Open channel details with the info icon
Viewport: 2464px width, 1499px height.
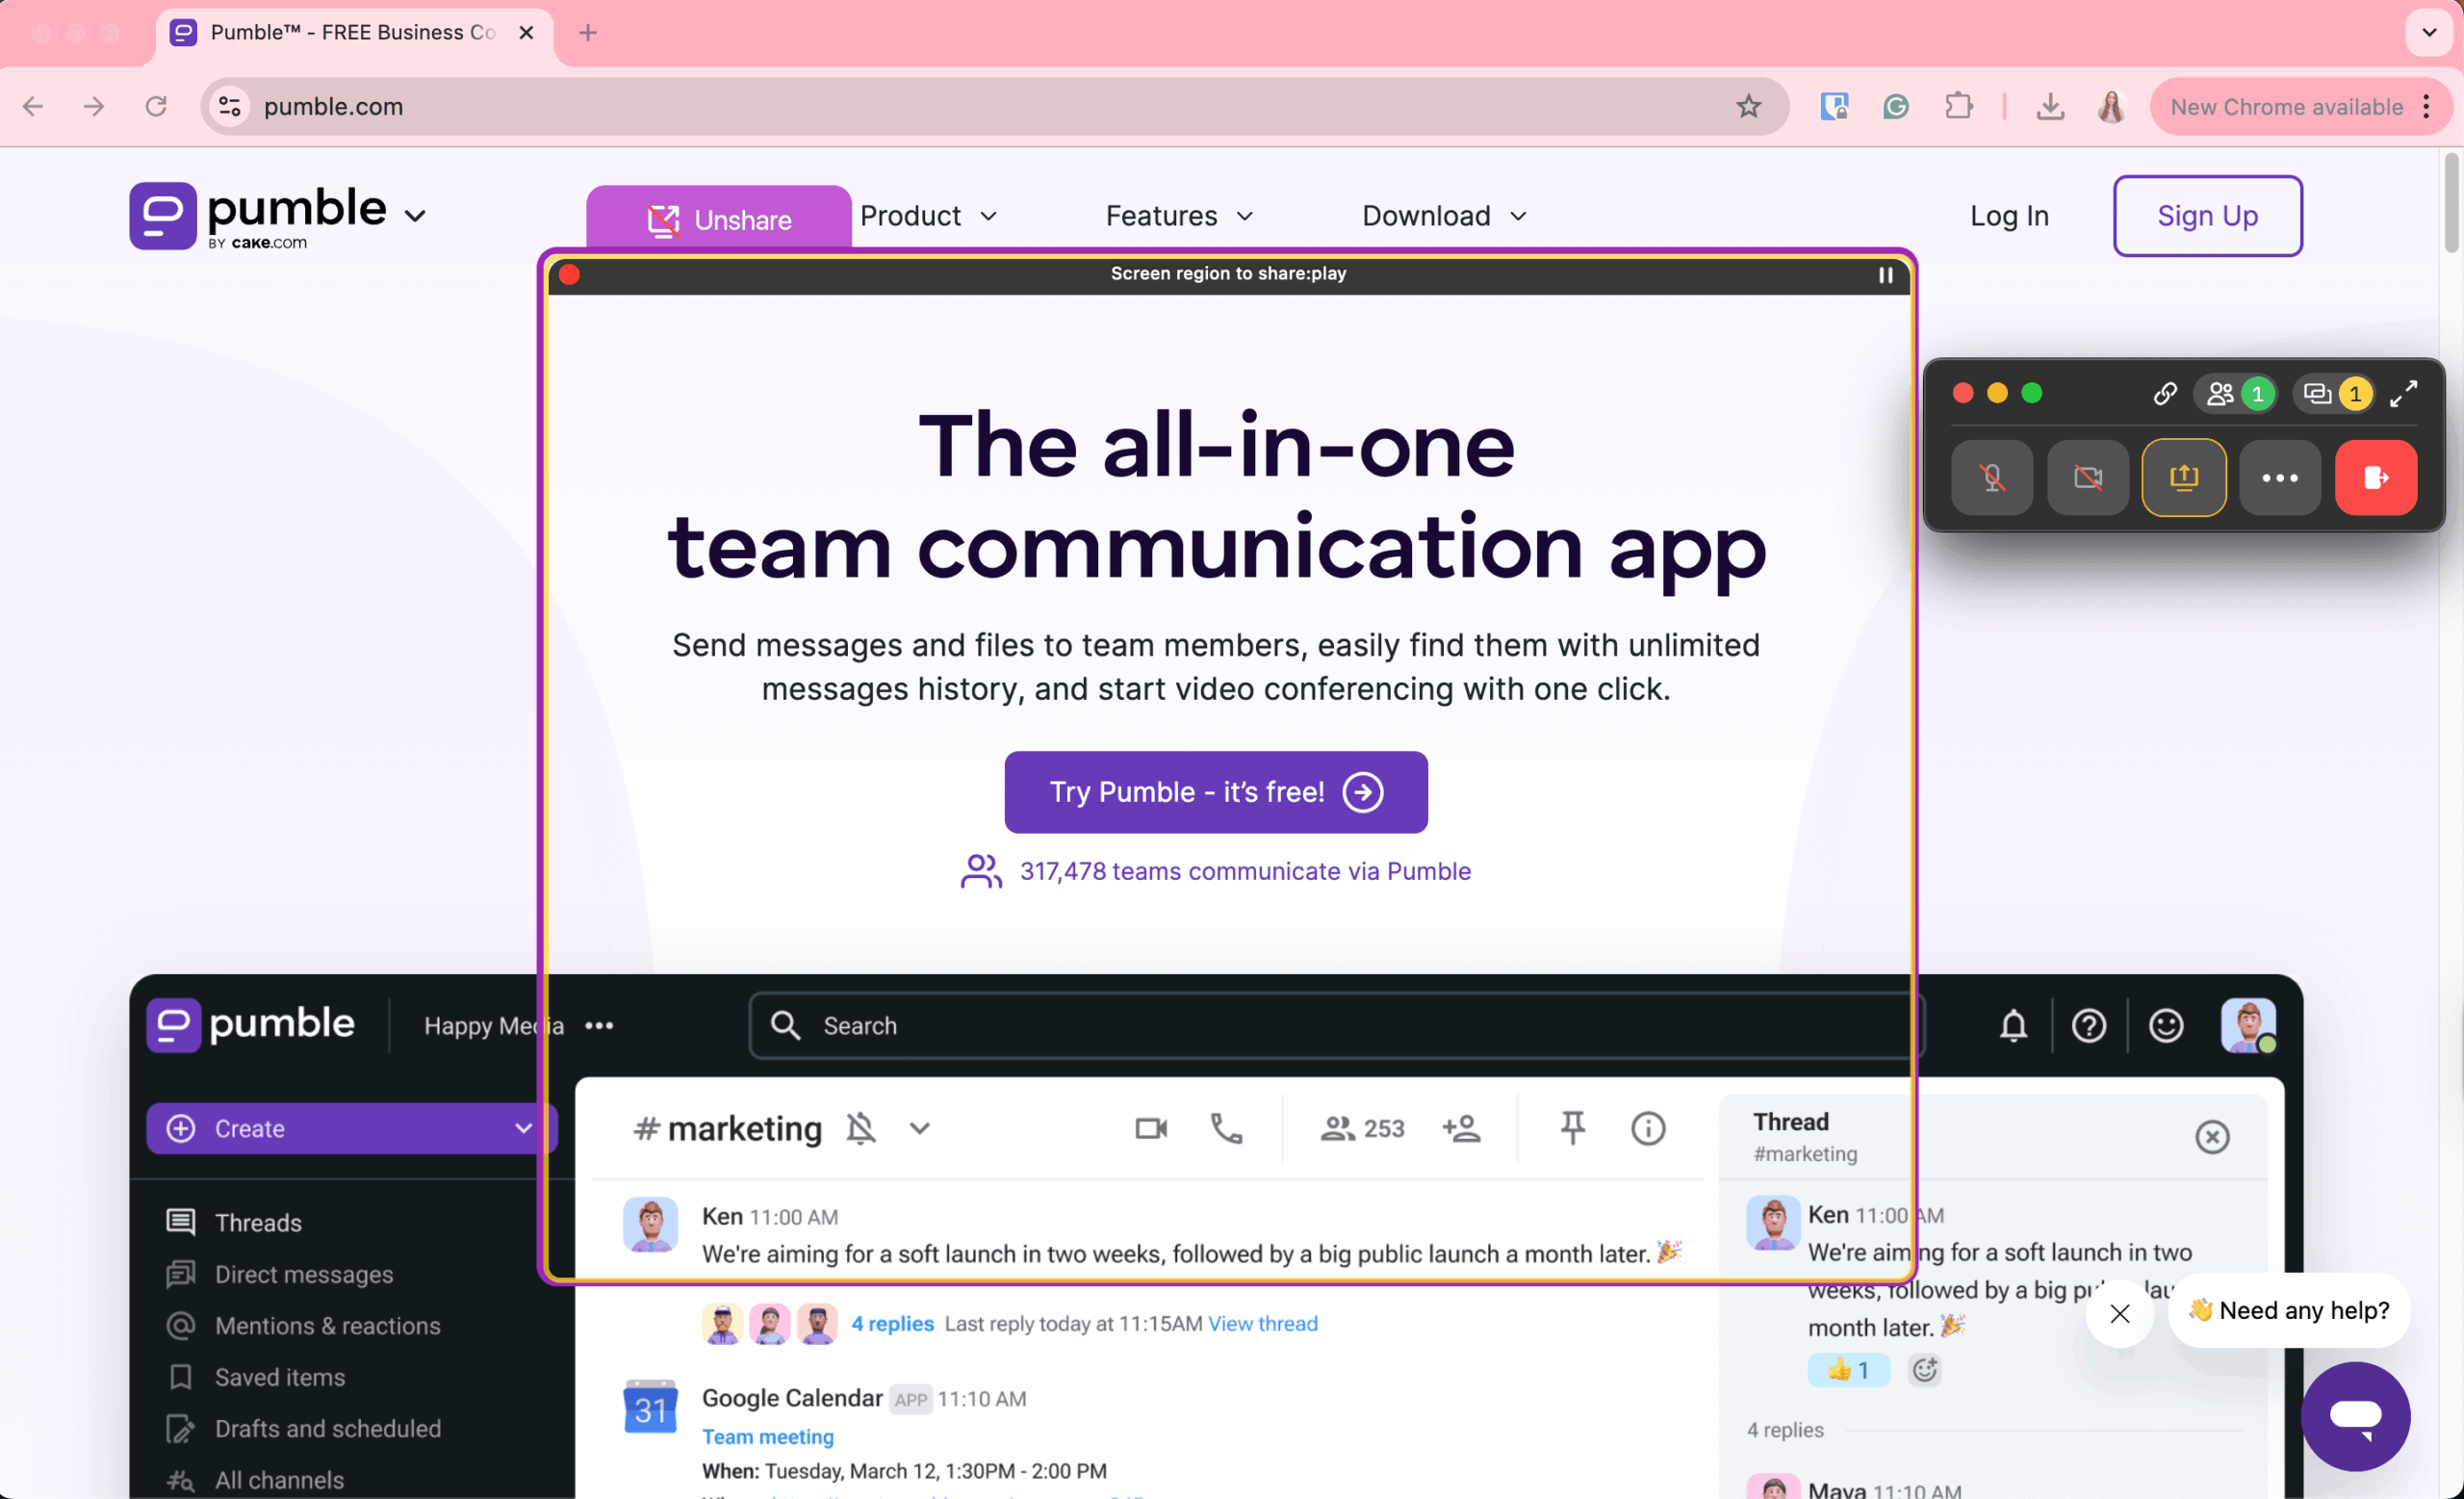click(1647, 1128)
